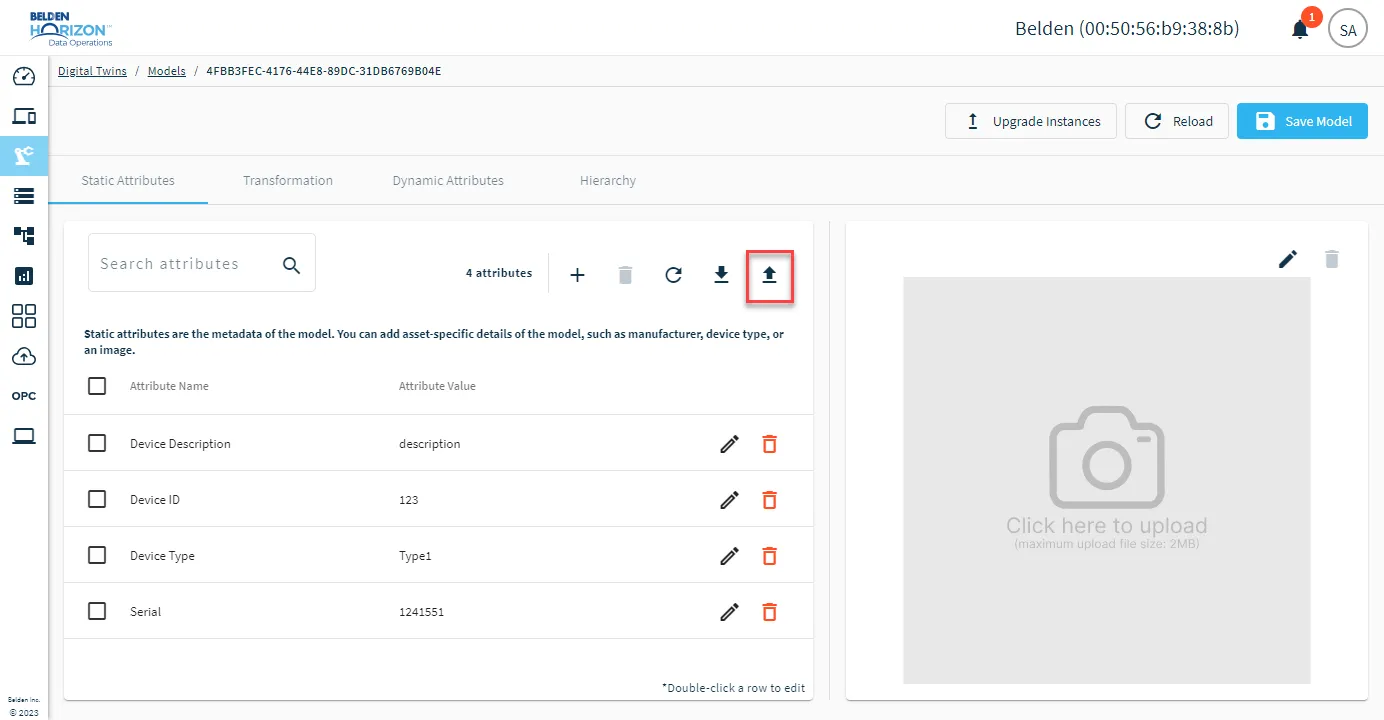Edit the Device Description attribute
Viewport: 1384px width, 720px height.
pyautogui.click(x=730, y=444)
